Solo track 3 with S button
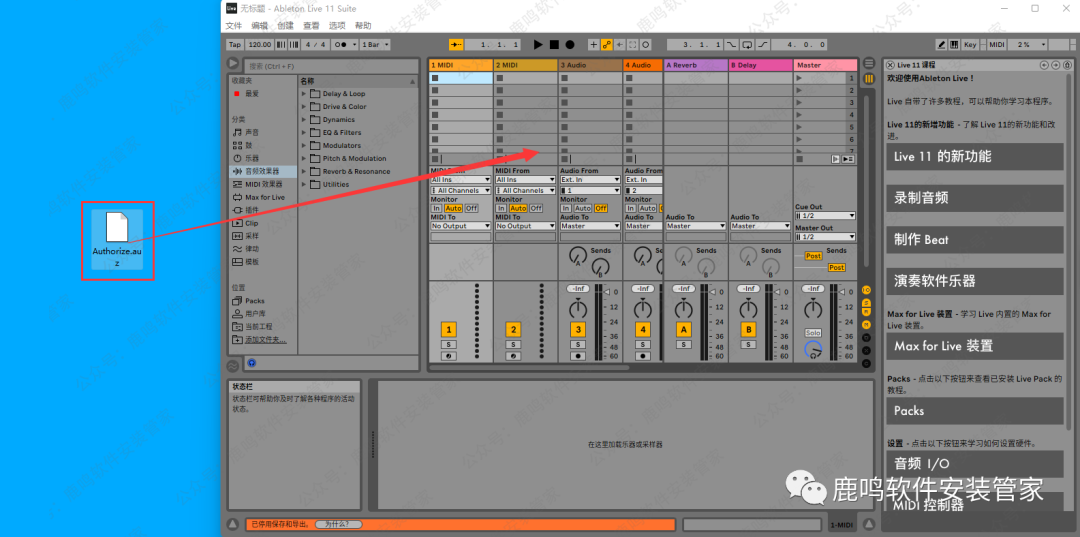The image size is (1080, 537). click(x=578, y=344)
